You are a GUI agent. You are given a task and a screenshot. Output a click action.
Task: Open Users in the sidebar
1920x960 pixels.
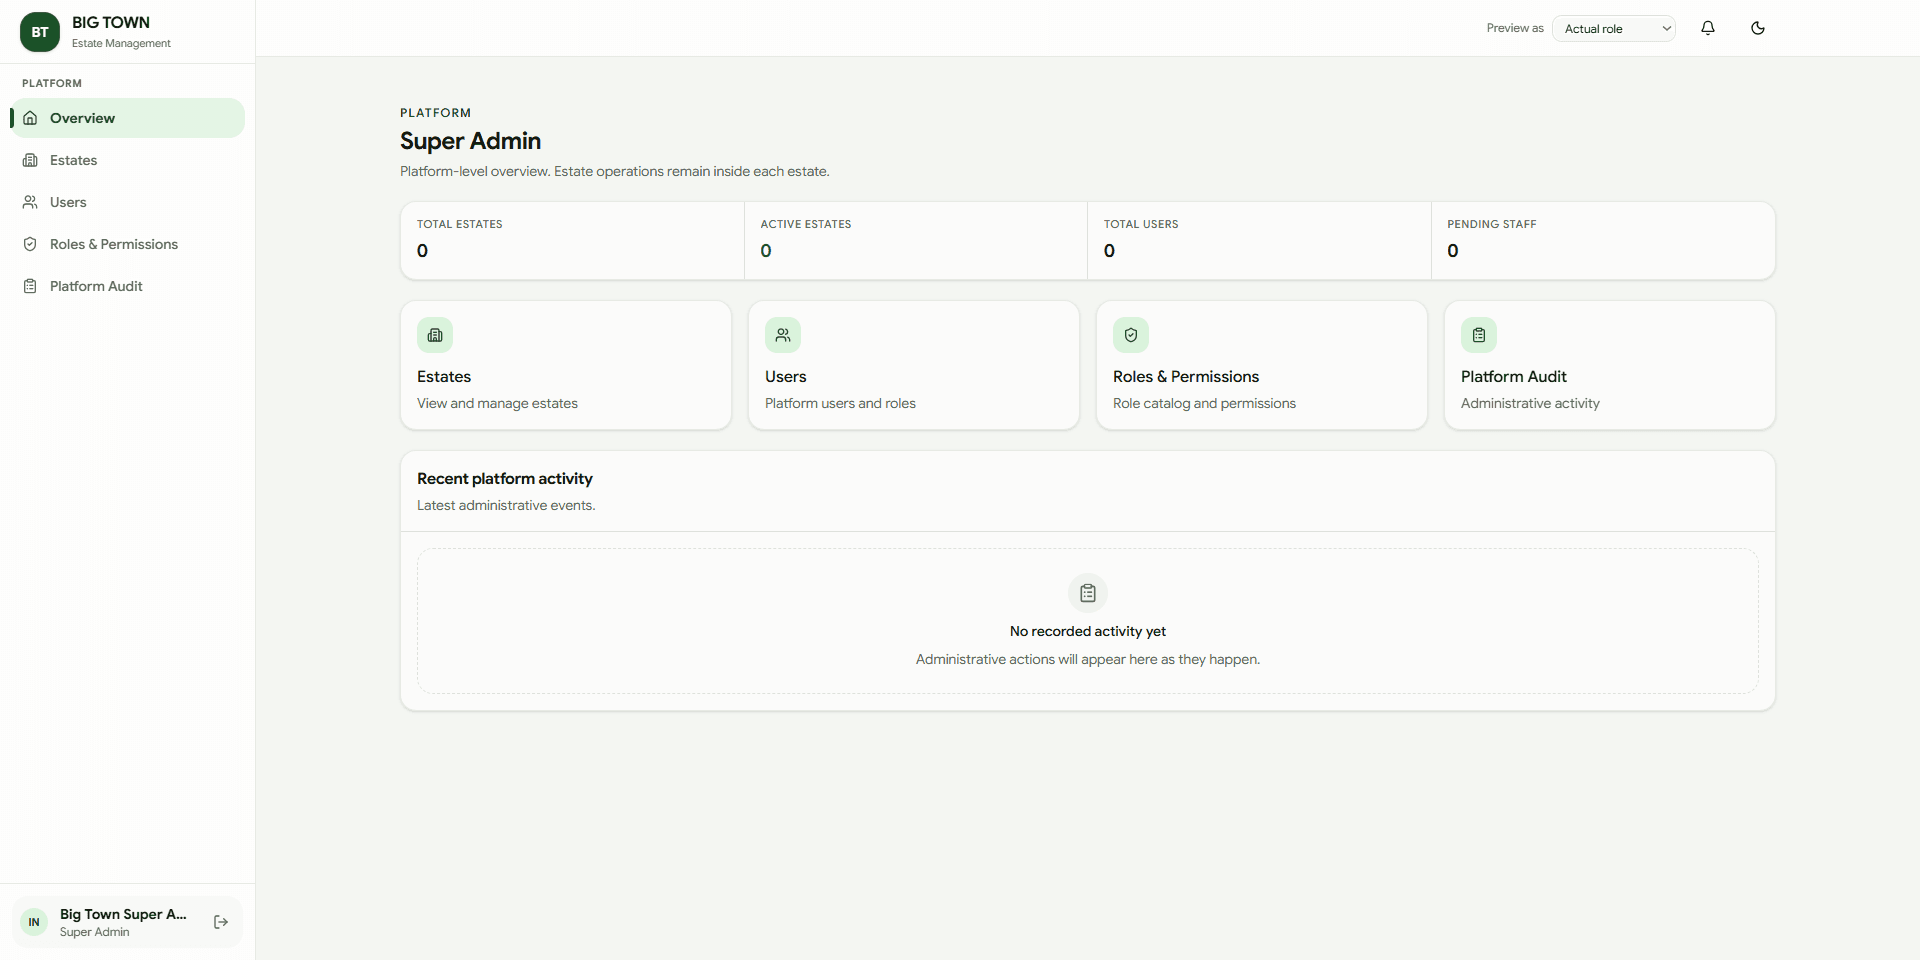coord(128,202)
